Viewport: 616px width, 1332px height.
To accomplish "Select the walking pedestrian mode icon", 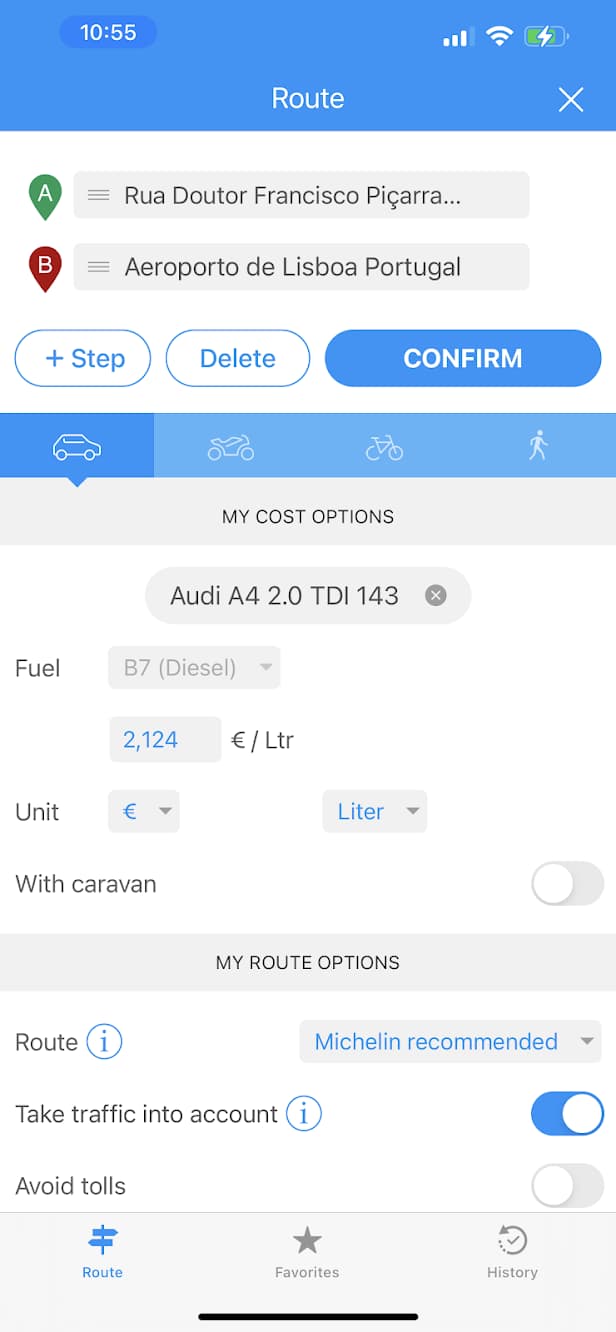I will (539, 445).
